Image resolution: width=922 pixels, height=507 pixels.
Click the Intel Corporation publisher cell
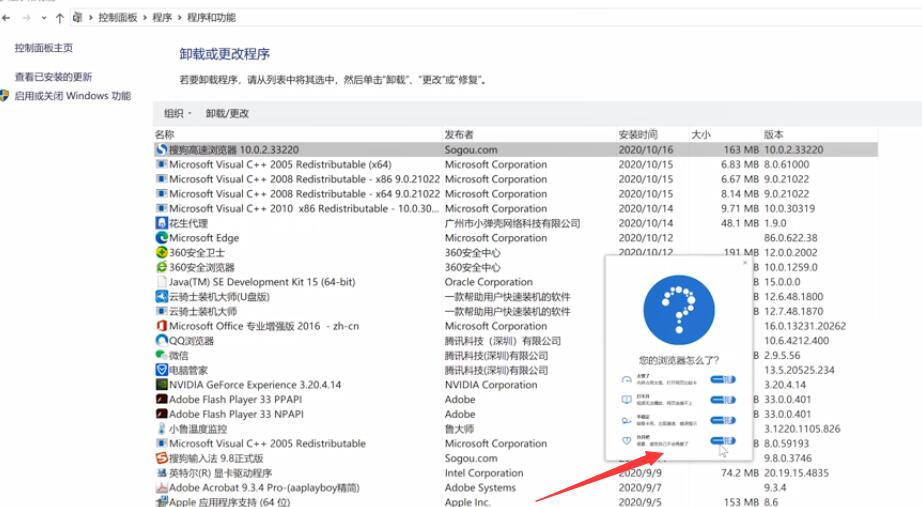(483, 473)
